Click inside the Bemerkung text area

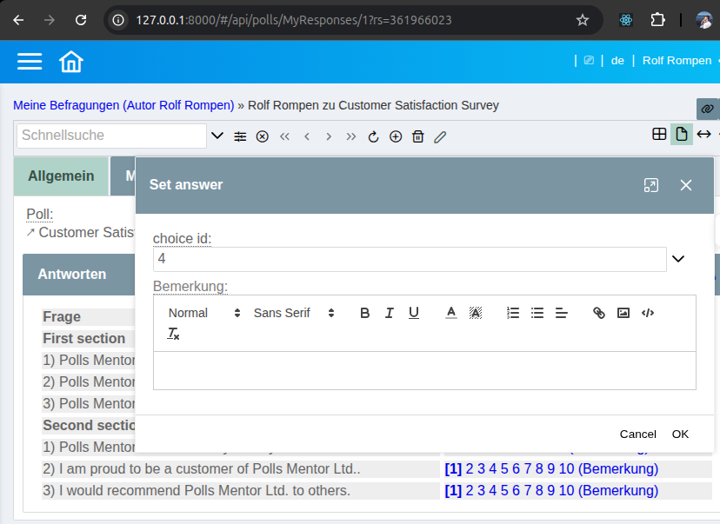coord(424,371)
